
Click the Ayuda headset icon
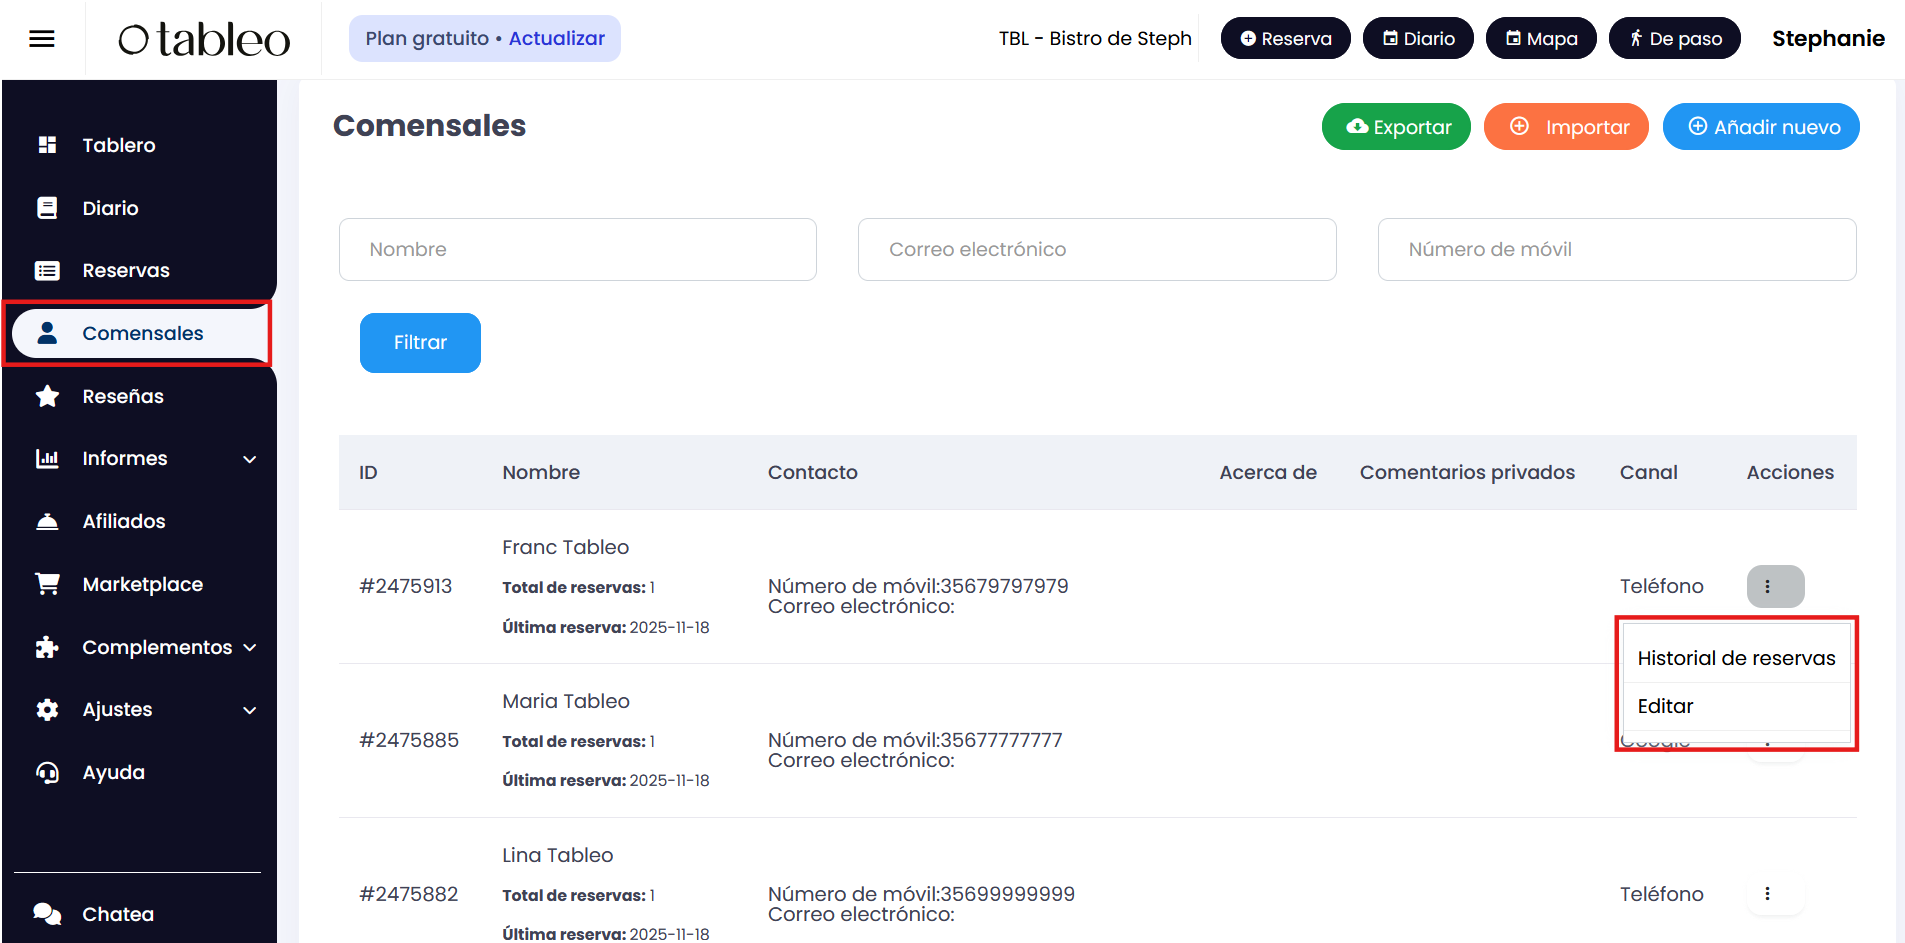point(47,772)
